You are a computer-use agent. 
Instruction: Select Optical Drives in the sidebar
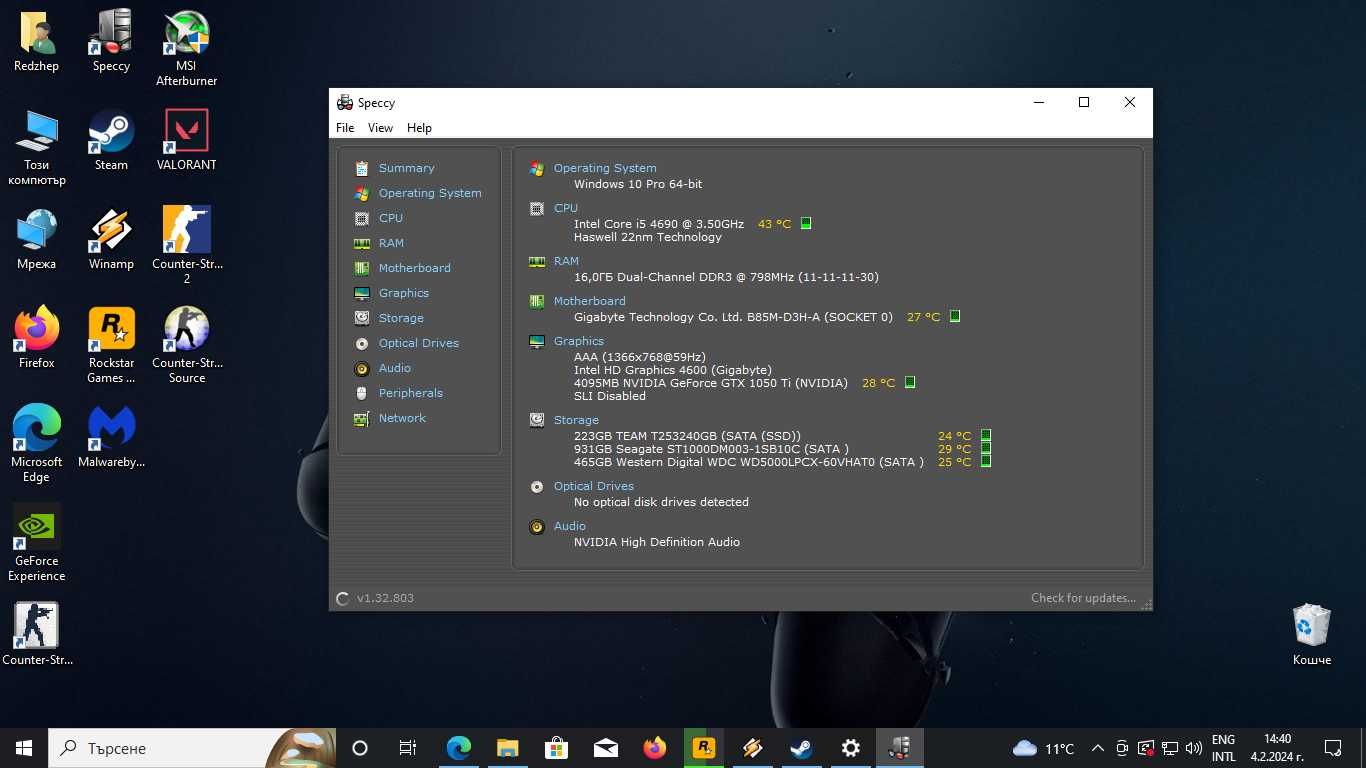point(418,343)
